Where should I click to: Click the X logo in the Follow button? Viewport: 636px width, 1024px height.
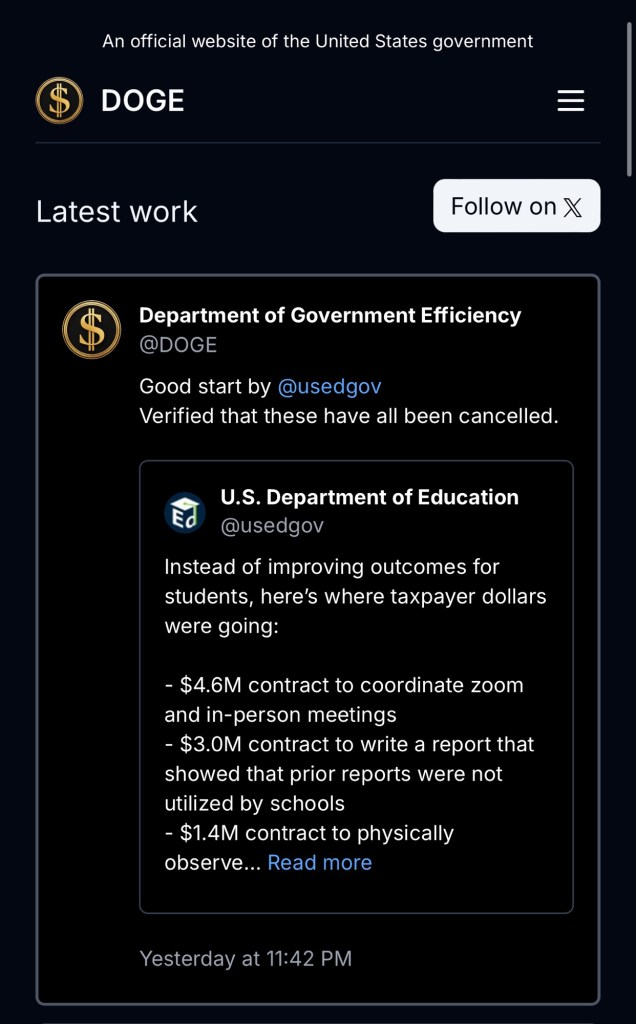[572, 207]
